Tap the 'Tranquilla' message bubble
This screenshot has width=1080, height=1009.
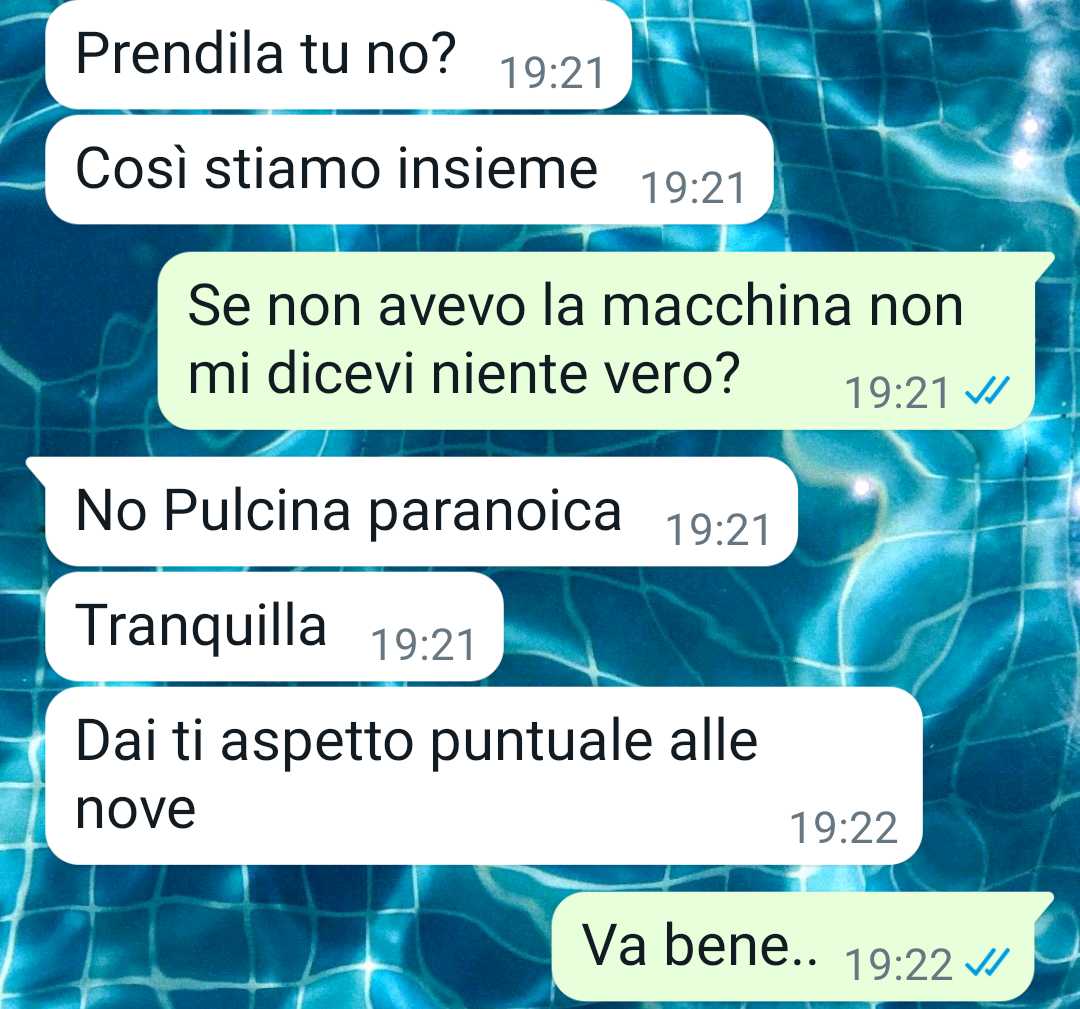click(x=274, y=627)
